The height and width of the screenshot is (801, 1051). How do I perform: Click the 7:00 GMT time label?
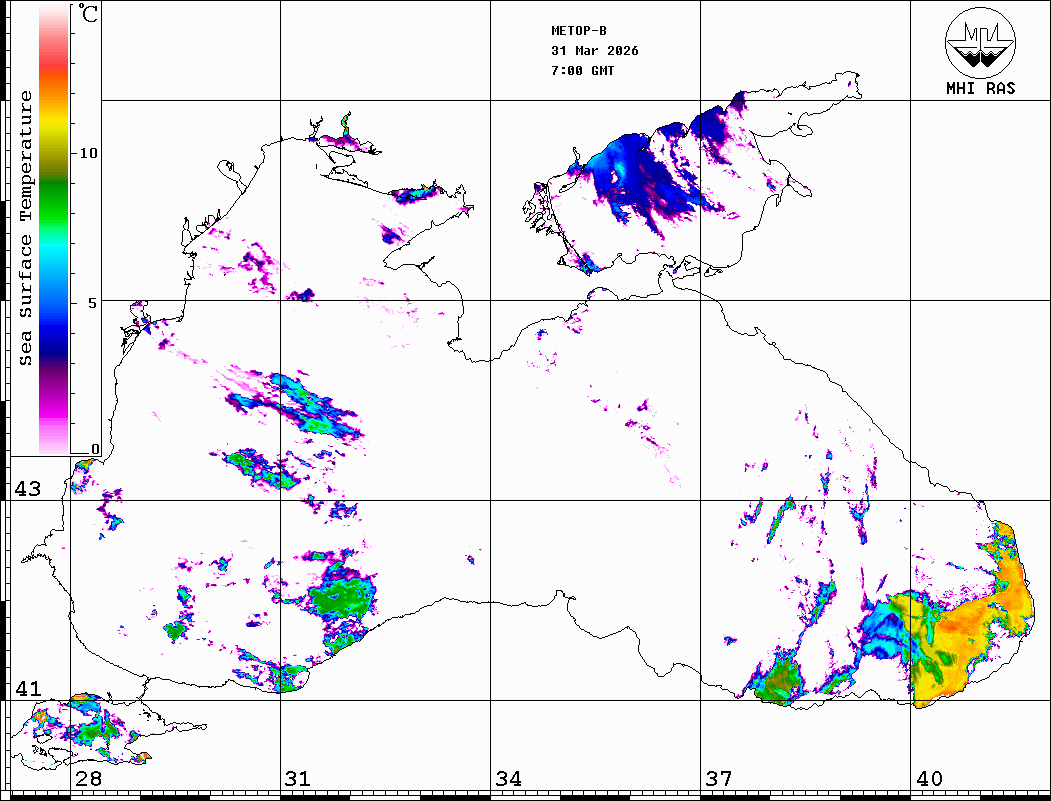[x=583, y=71]
